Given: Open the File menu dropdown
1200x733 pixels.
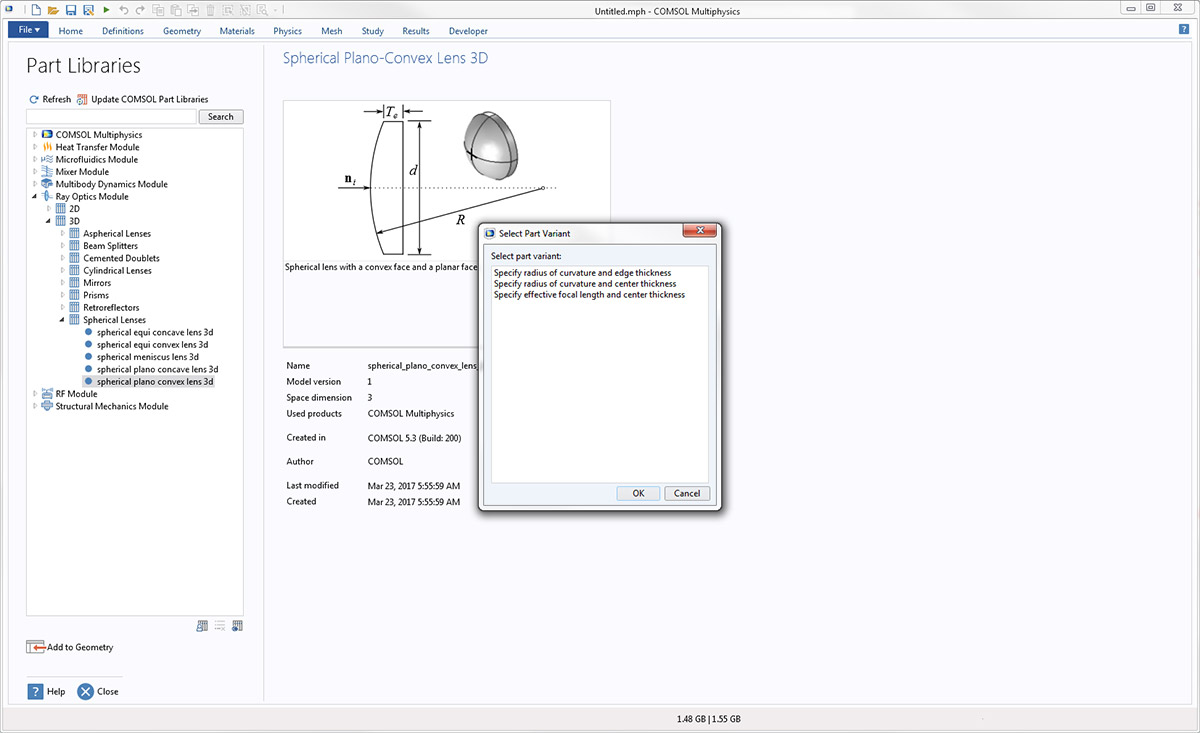Looking at the screenshot, I should click(x=29, y=30).
